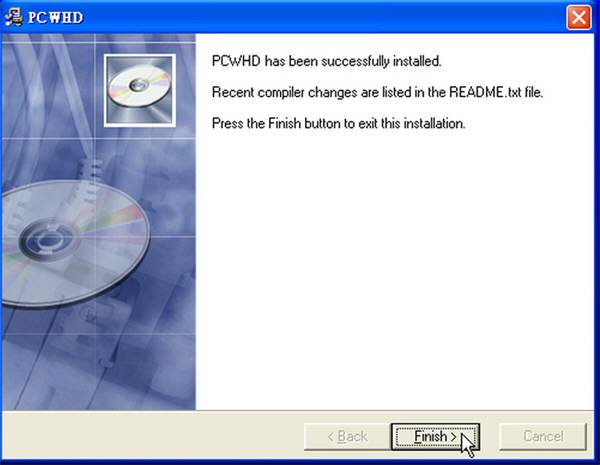This screenshot has height=465, width=600.
Task: Click the empty blue title bar area
Action: (x=325, y=18)
